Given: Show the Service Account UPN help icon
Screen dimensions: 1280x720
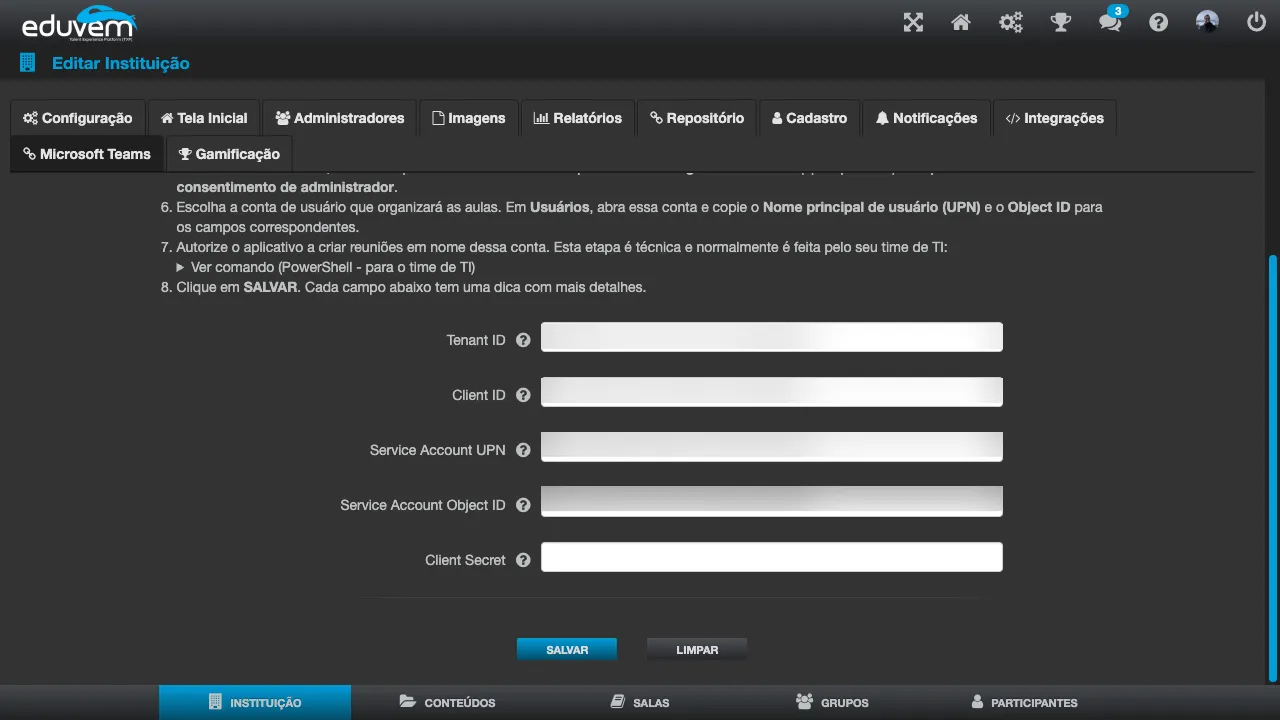Looking at the screenshot, I should point(523,450).
